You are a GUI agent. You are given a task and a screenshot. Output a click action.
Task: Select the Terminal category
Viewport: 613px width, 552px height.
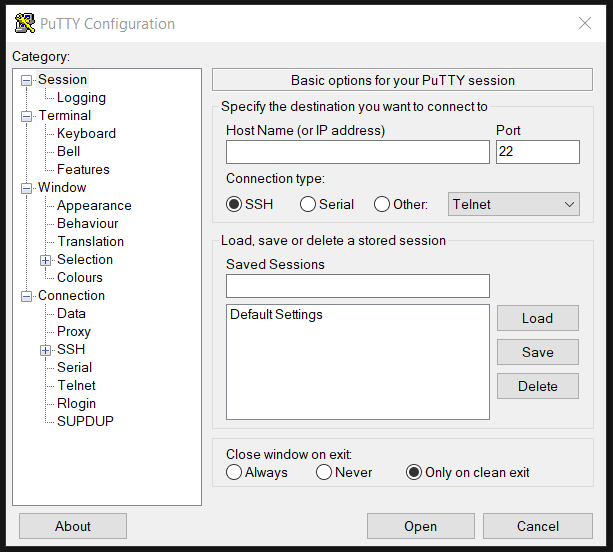(x=65, y=115)
